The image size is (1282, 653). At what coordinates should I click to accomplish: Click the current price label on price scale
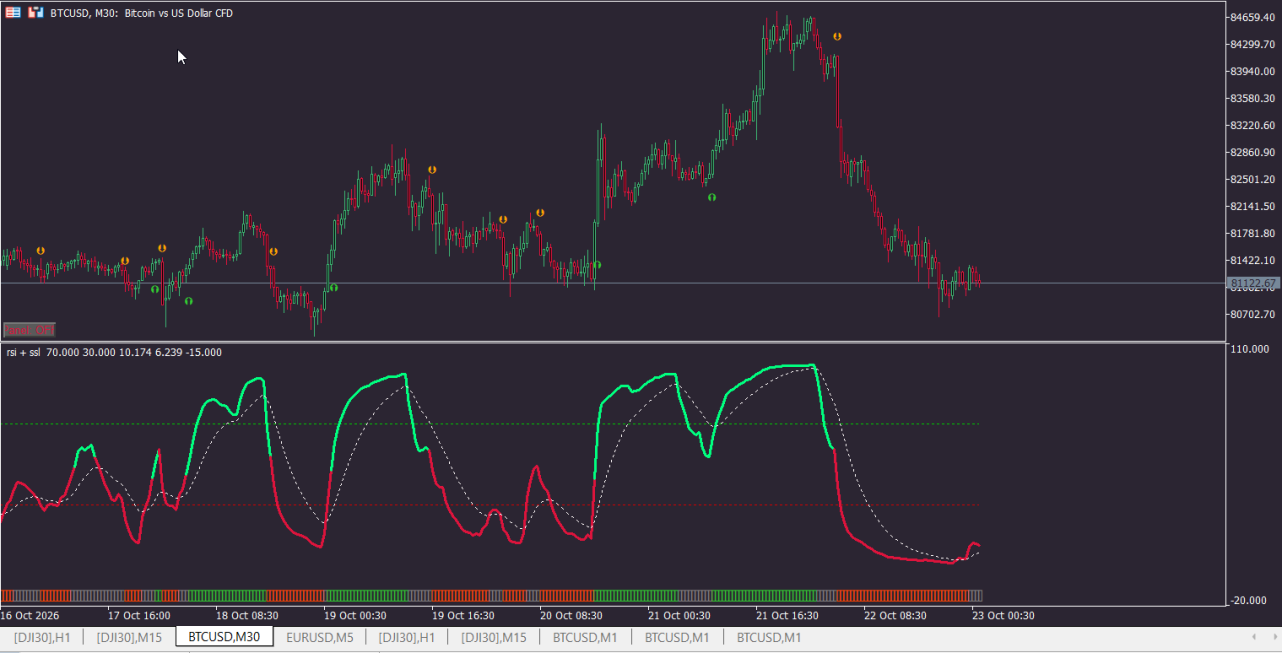point(1253,283)
